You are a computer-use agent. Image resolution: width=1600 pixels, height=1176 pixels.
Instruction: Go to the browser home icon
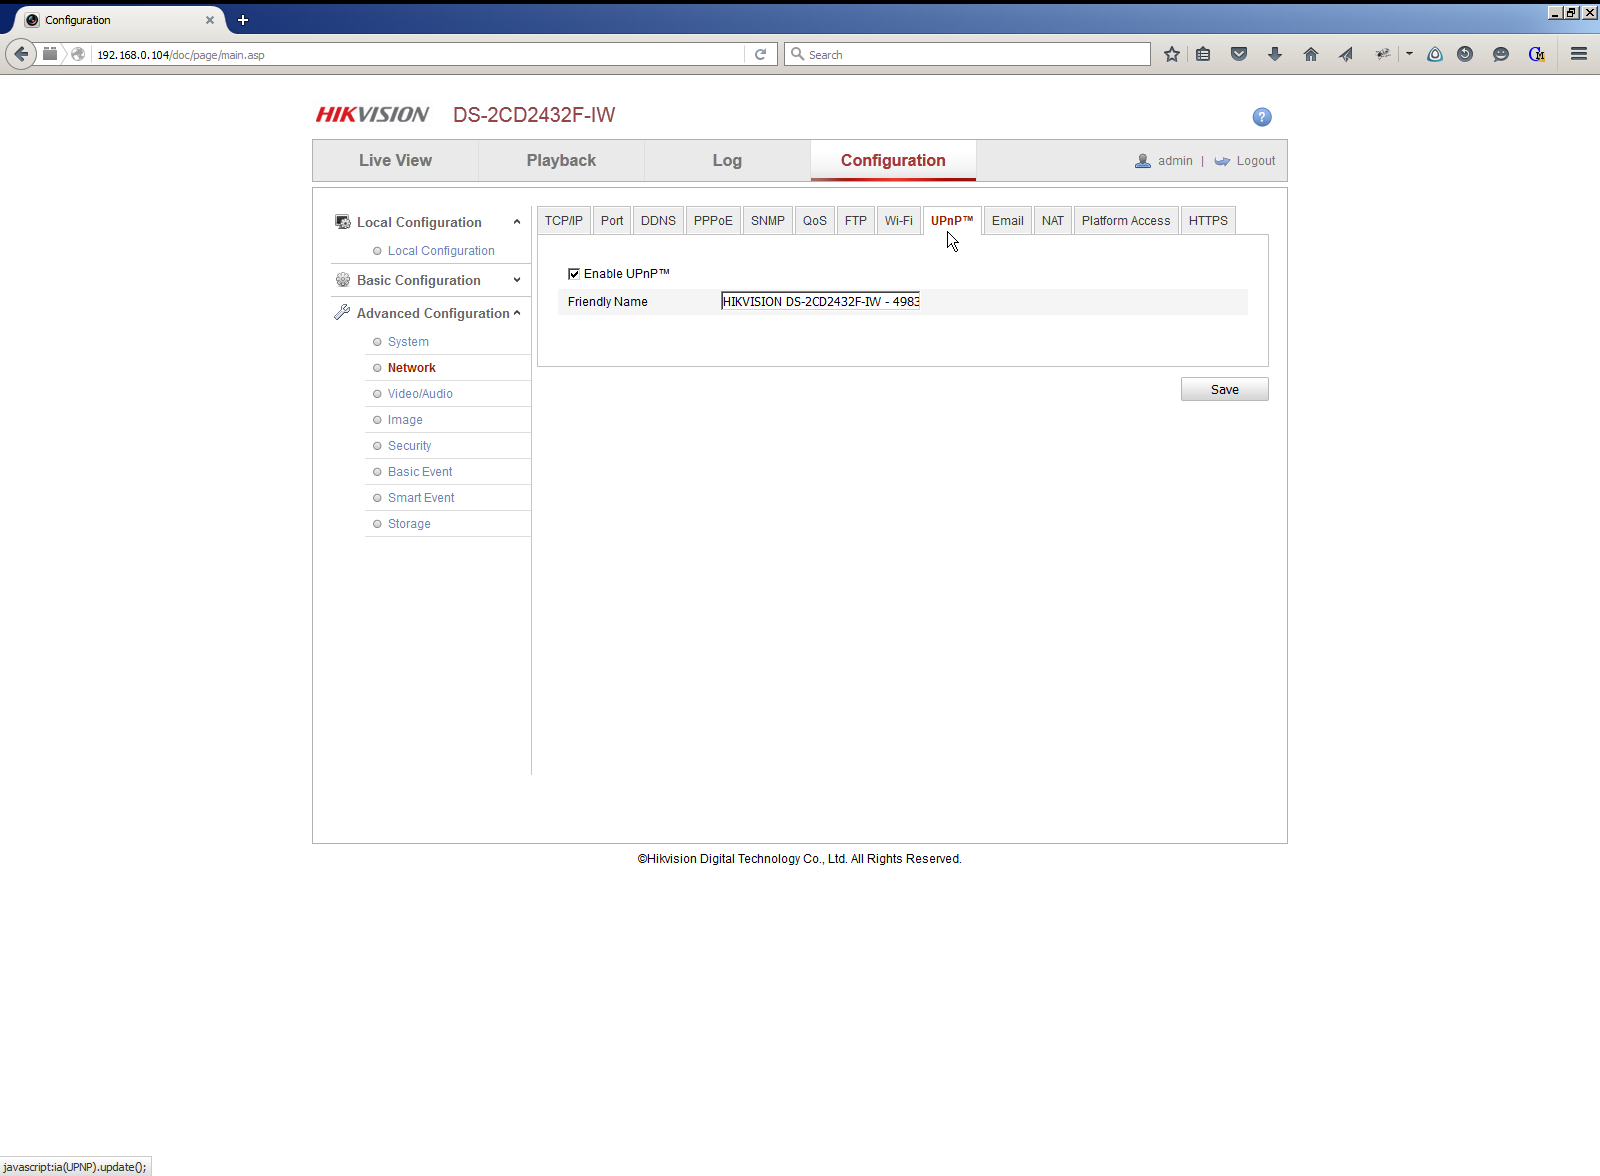tap(1311, 54)
